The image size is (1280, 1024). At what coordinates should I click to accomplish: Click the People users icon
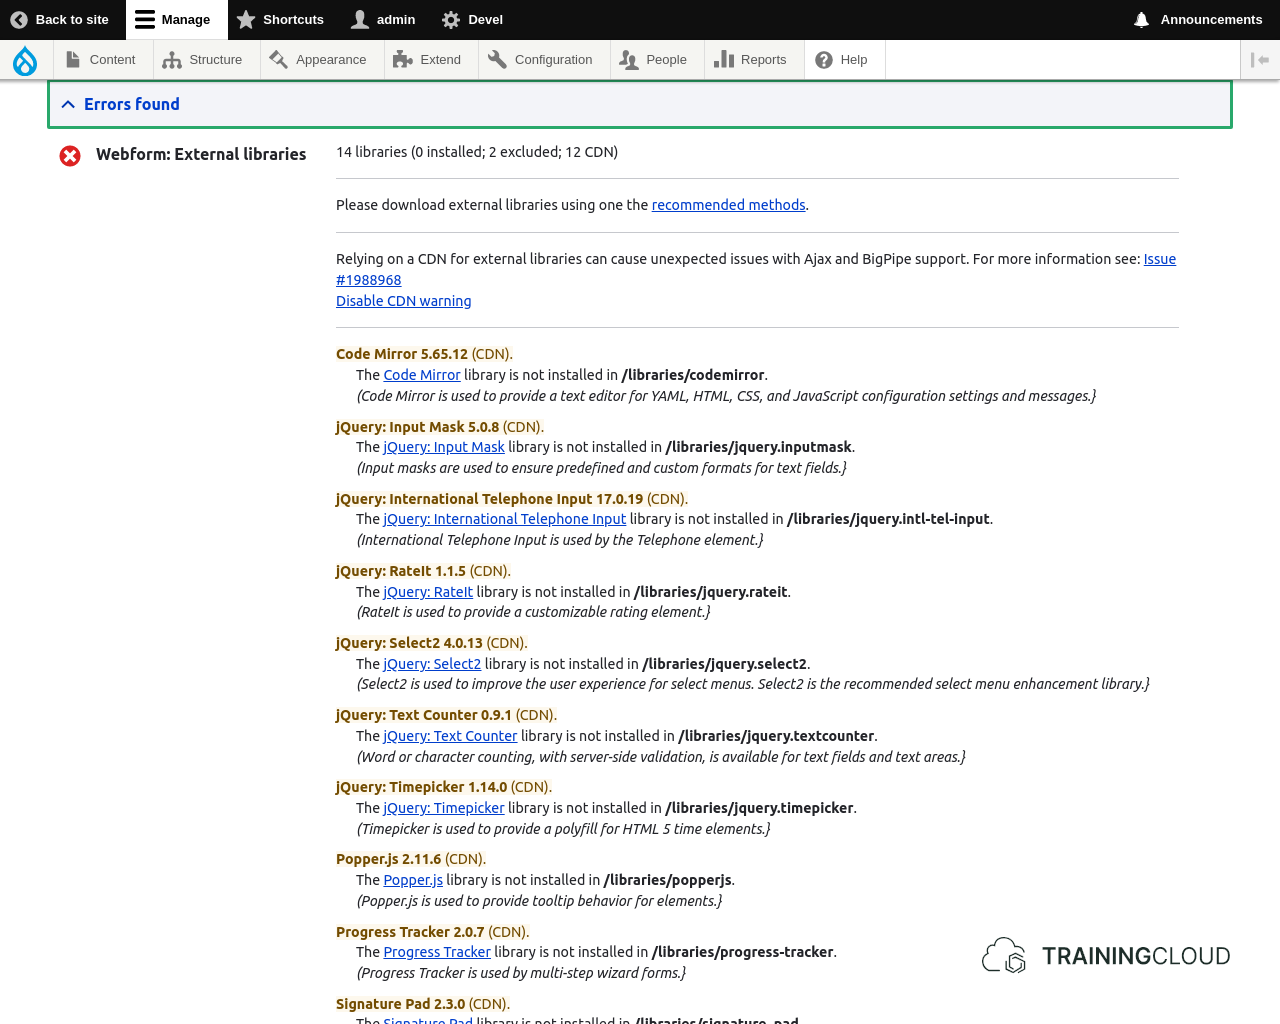629,60
